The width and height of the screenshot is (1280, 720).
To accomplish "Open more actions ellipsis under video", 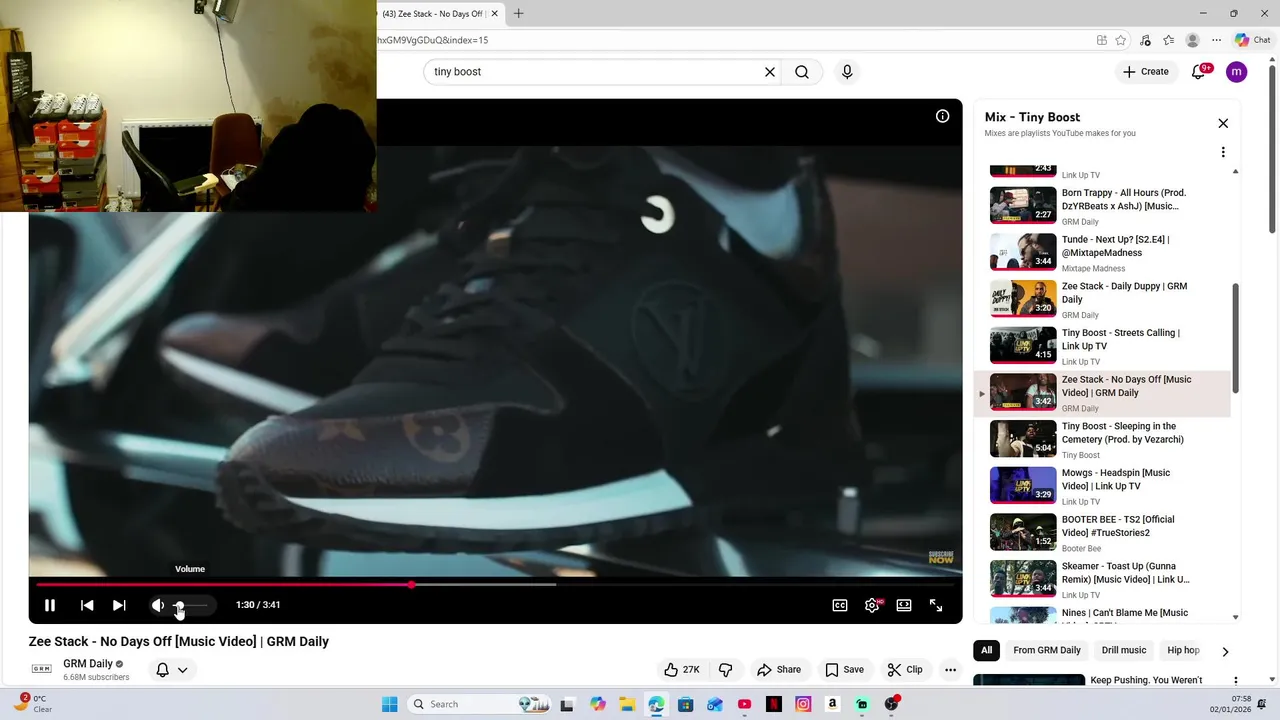I will (951, 670).
